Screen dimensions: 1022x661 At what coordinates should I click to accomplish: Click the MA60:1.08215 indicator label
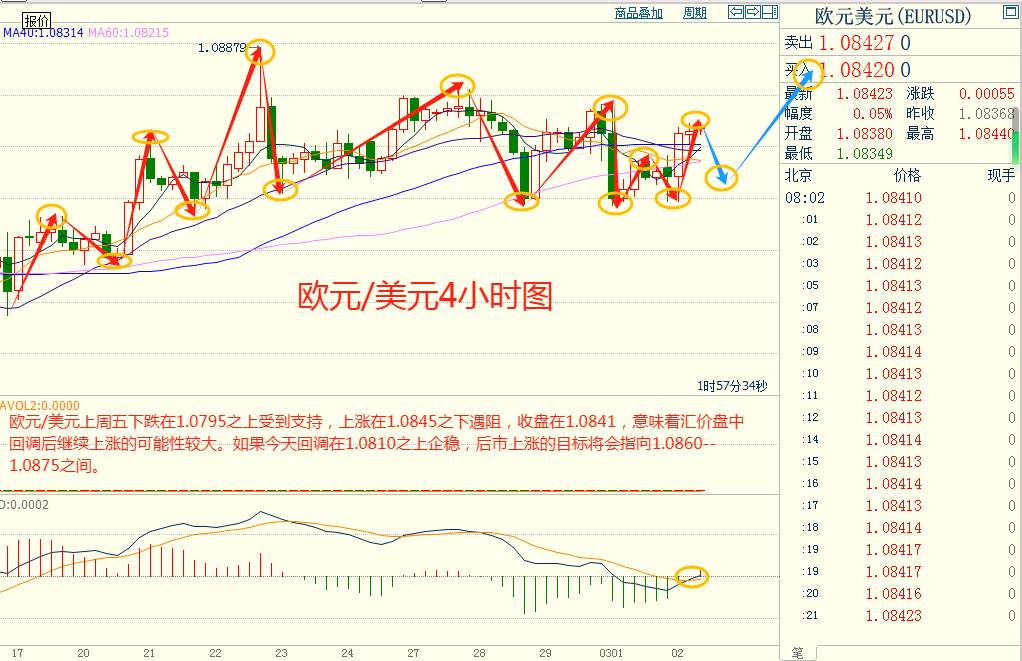tap(128, 32)
